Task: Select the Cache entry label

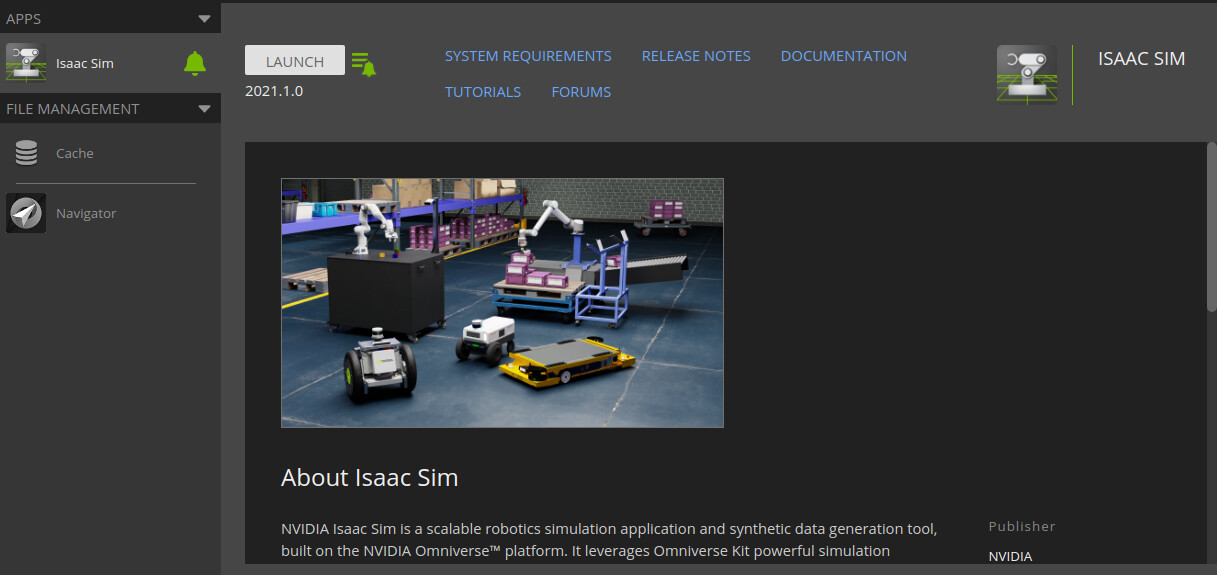Action: [x=75, y=153]
